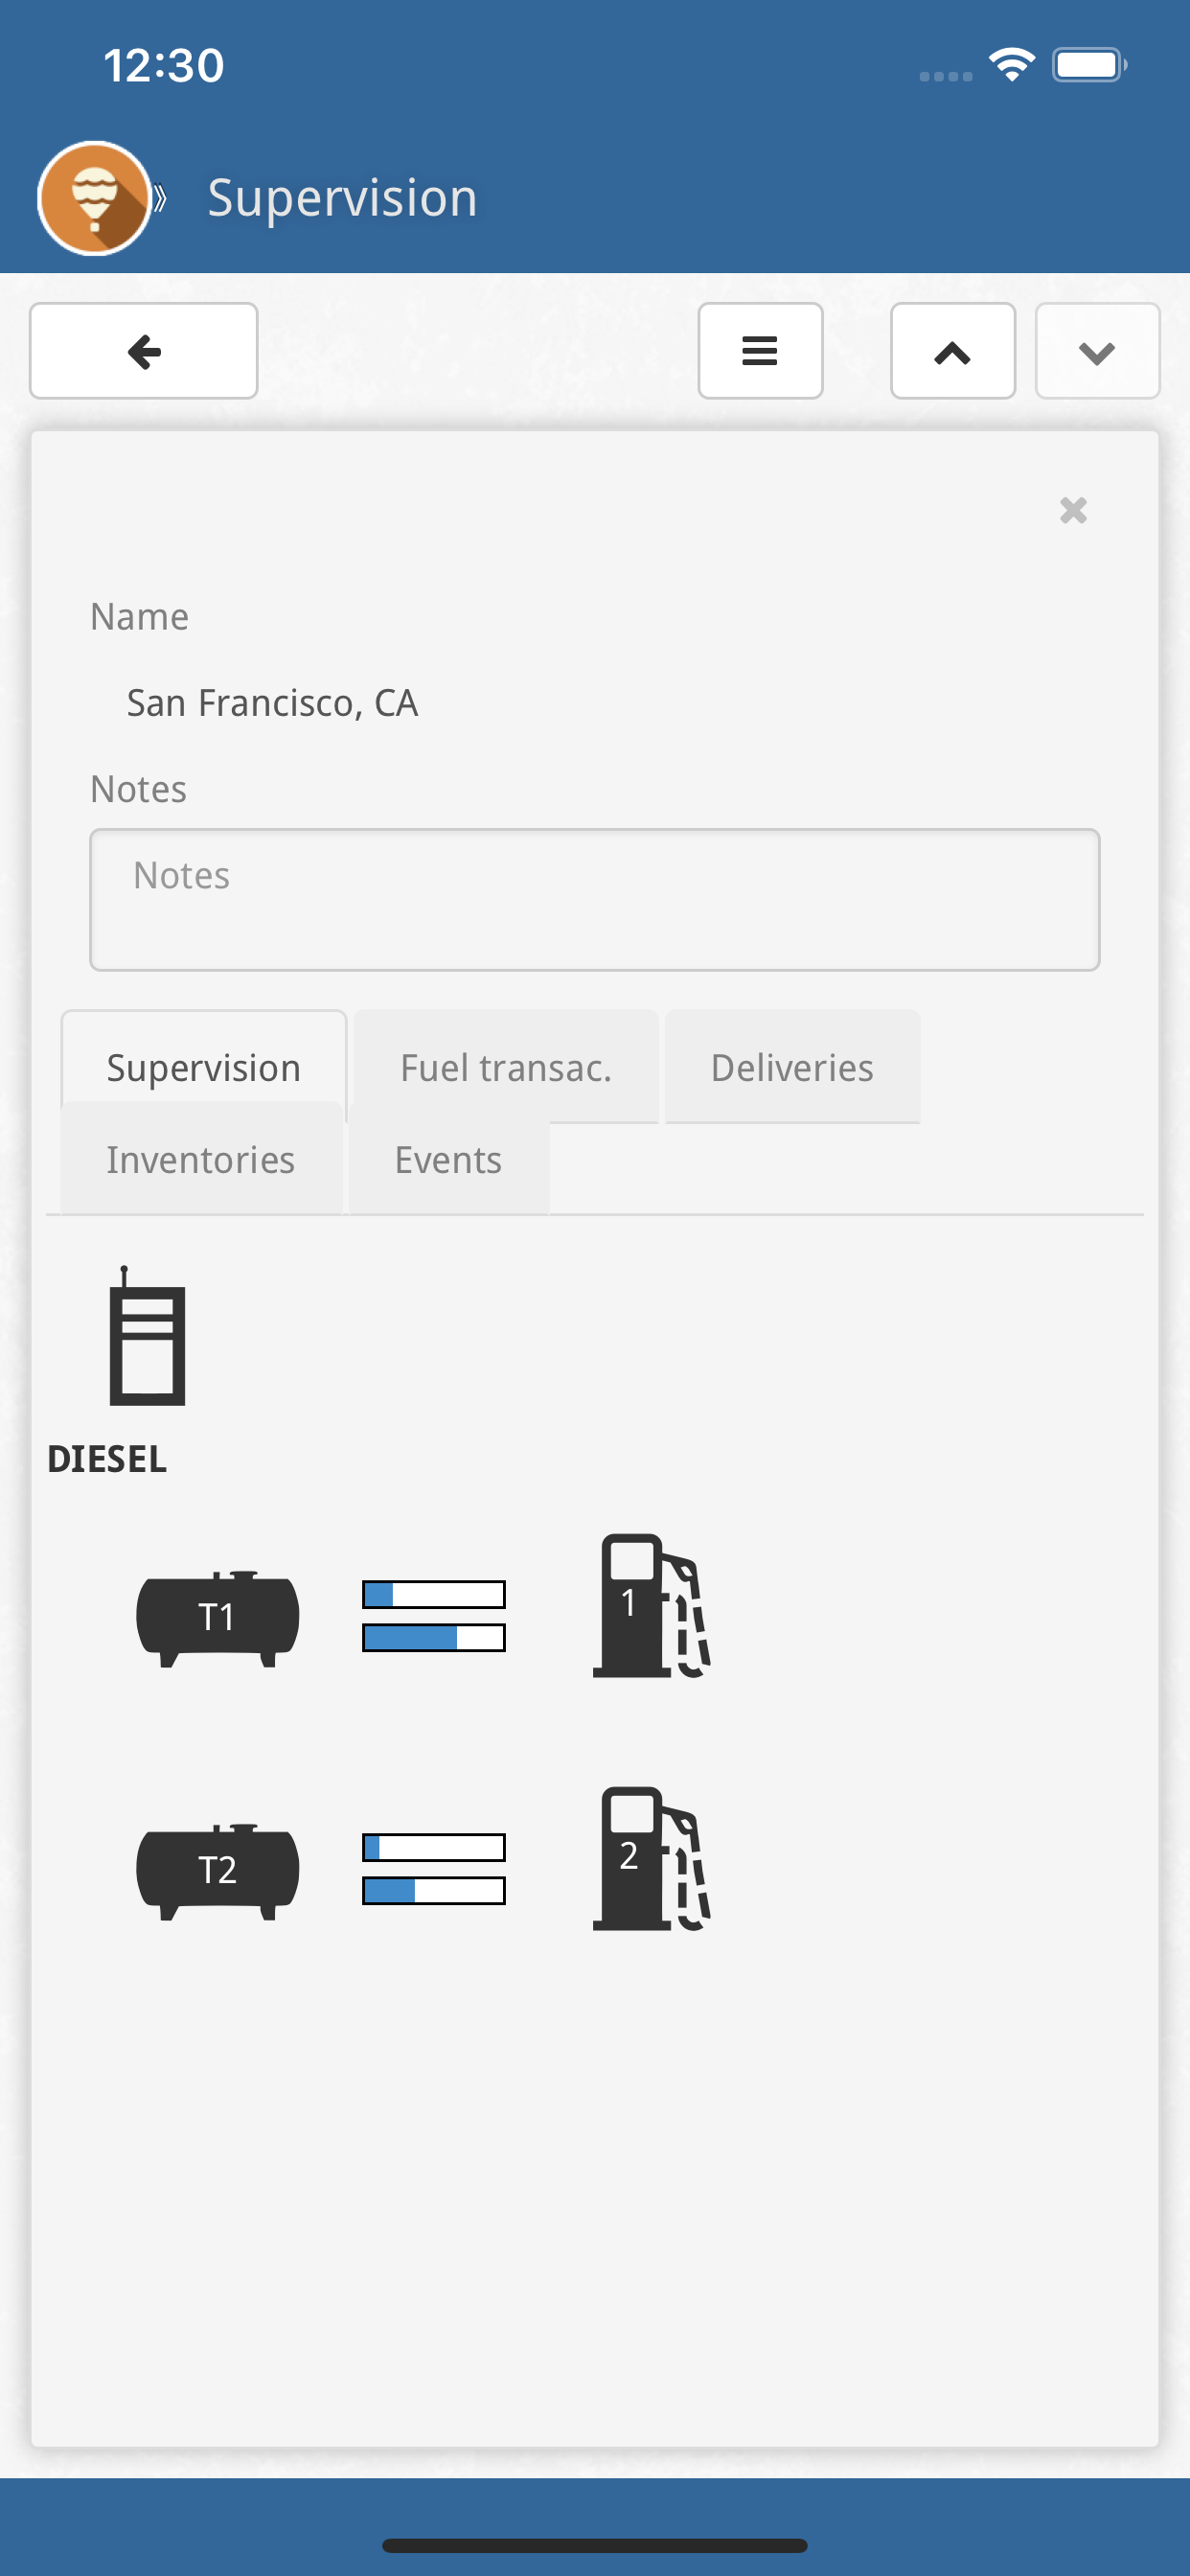Go to next station with down chevron

coord(1097,351)
